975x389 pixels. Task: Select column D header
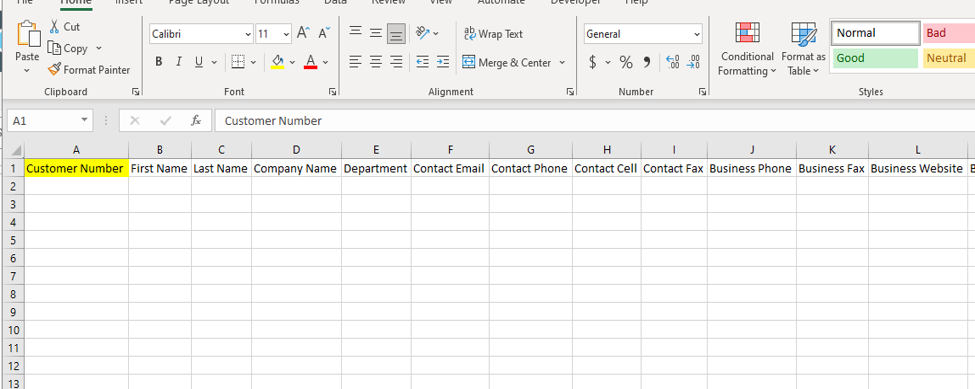click(297, 150)
